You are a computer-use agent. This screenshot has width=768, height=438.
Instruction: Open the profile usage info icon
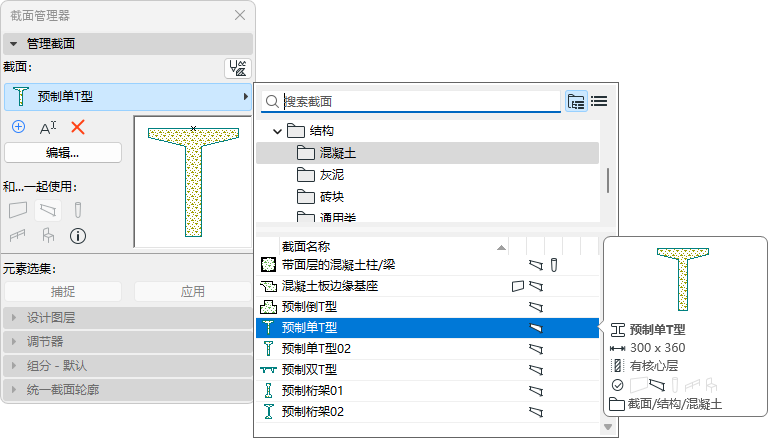click(78, 236)
